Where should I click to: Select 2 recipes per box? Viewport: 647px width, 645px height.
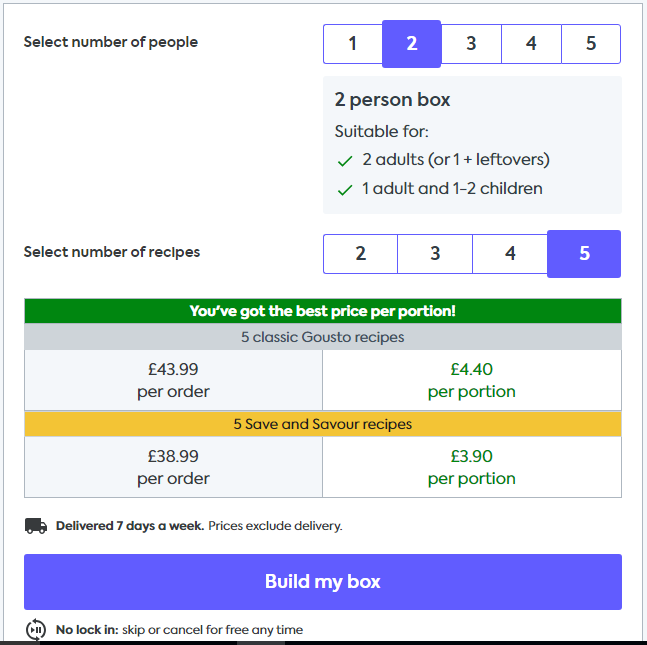(x=361, y=254)
